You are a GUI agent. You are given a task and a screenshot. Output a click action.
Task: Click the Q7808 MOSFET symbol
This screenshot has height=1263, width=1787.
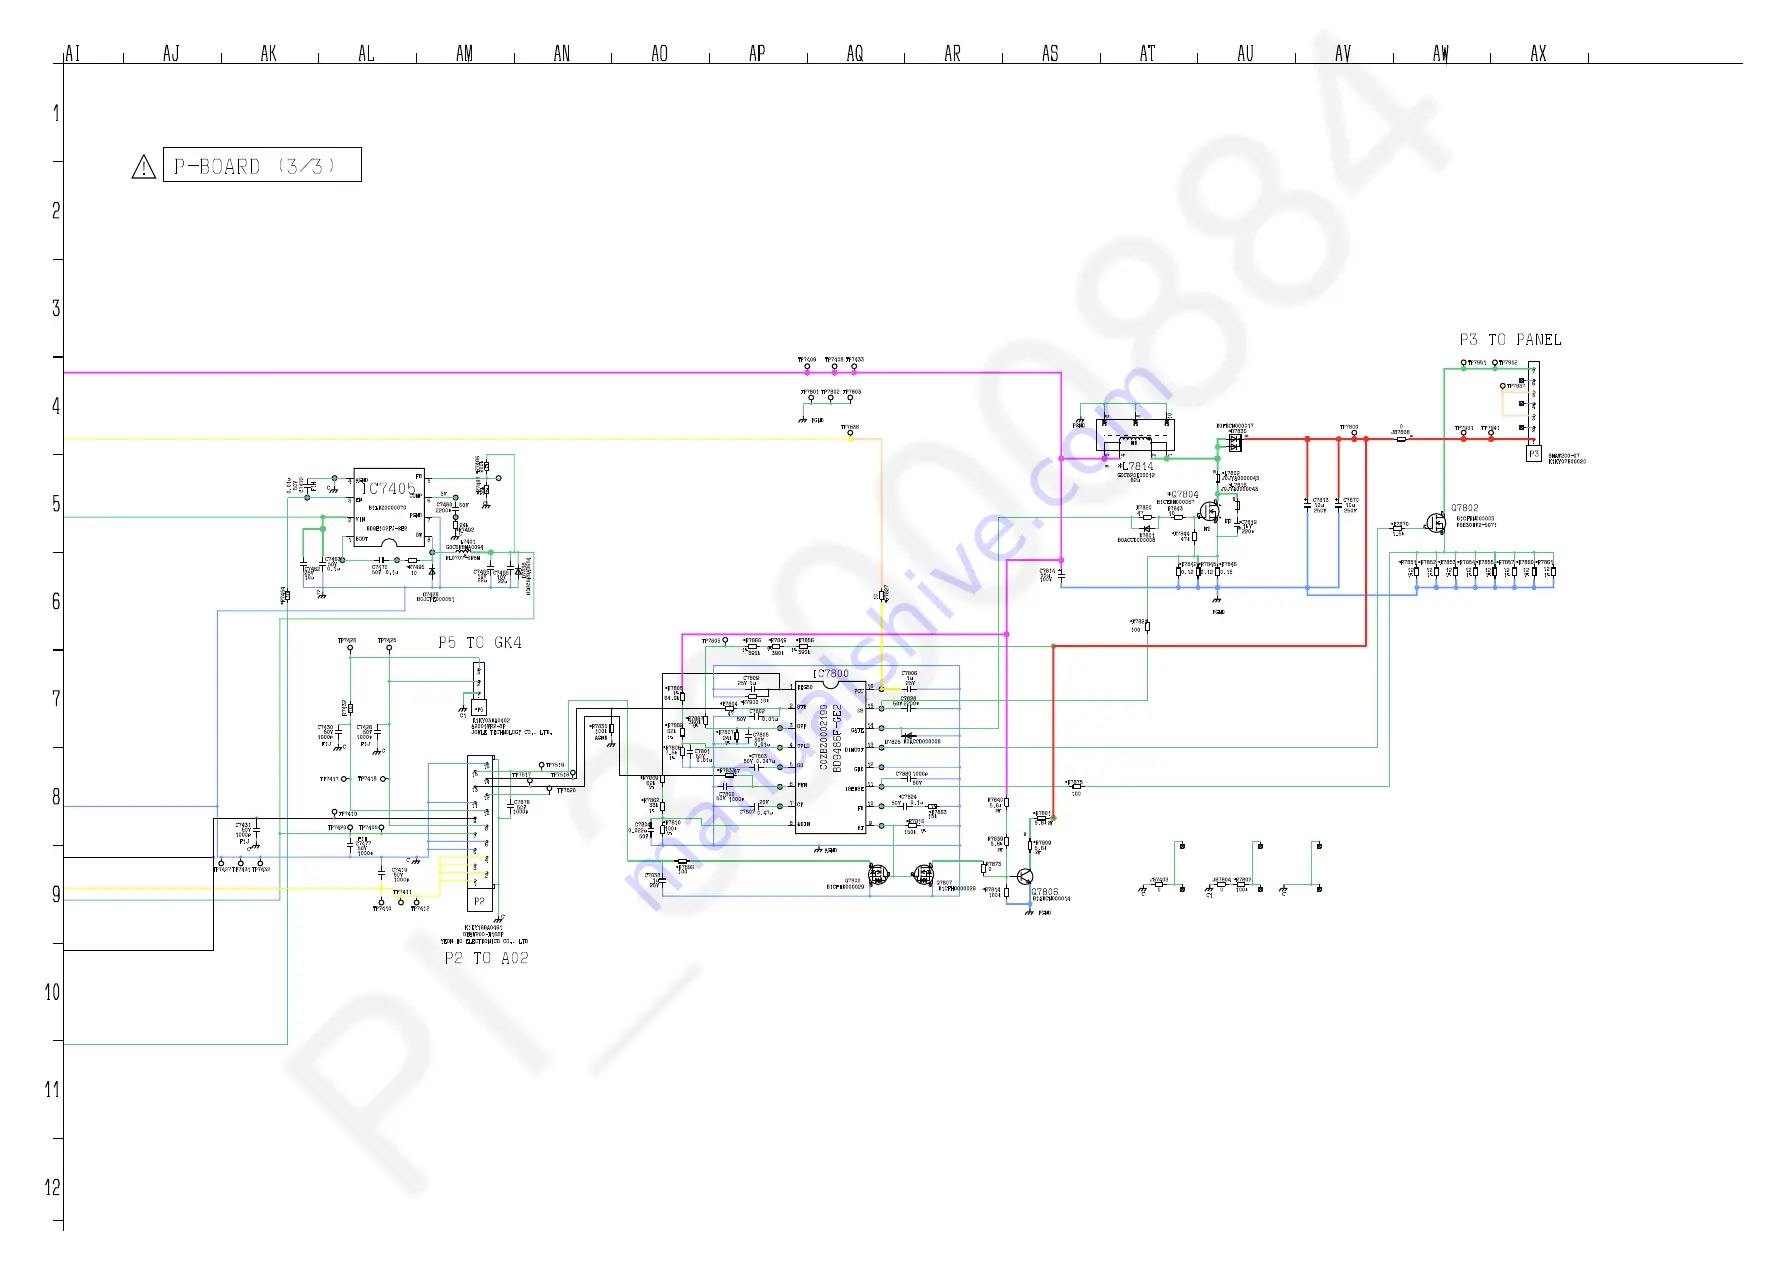pyautogui.click(x=878, y=874)
